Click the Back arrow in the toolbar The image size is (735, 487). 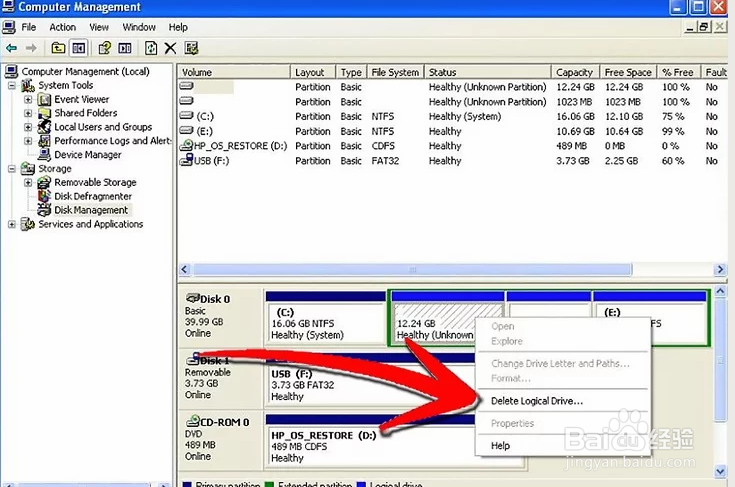pos(11,48)
